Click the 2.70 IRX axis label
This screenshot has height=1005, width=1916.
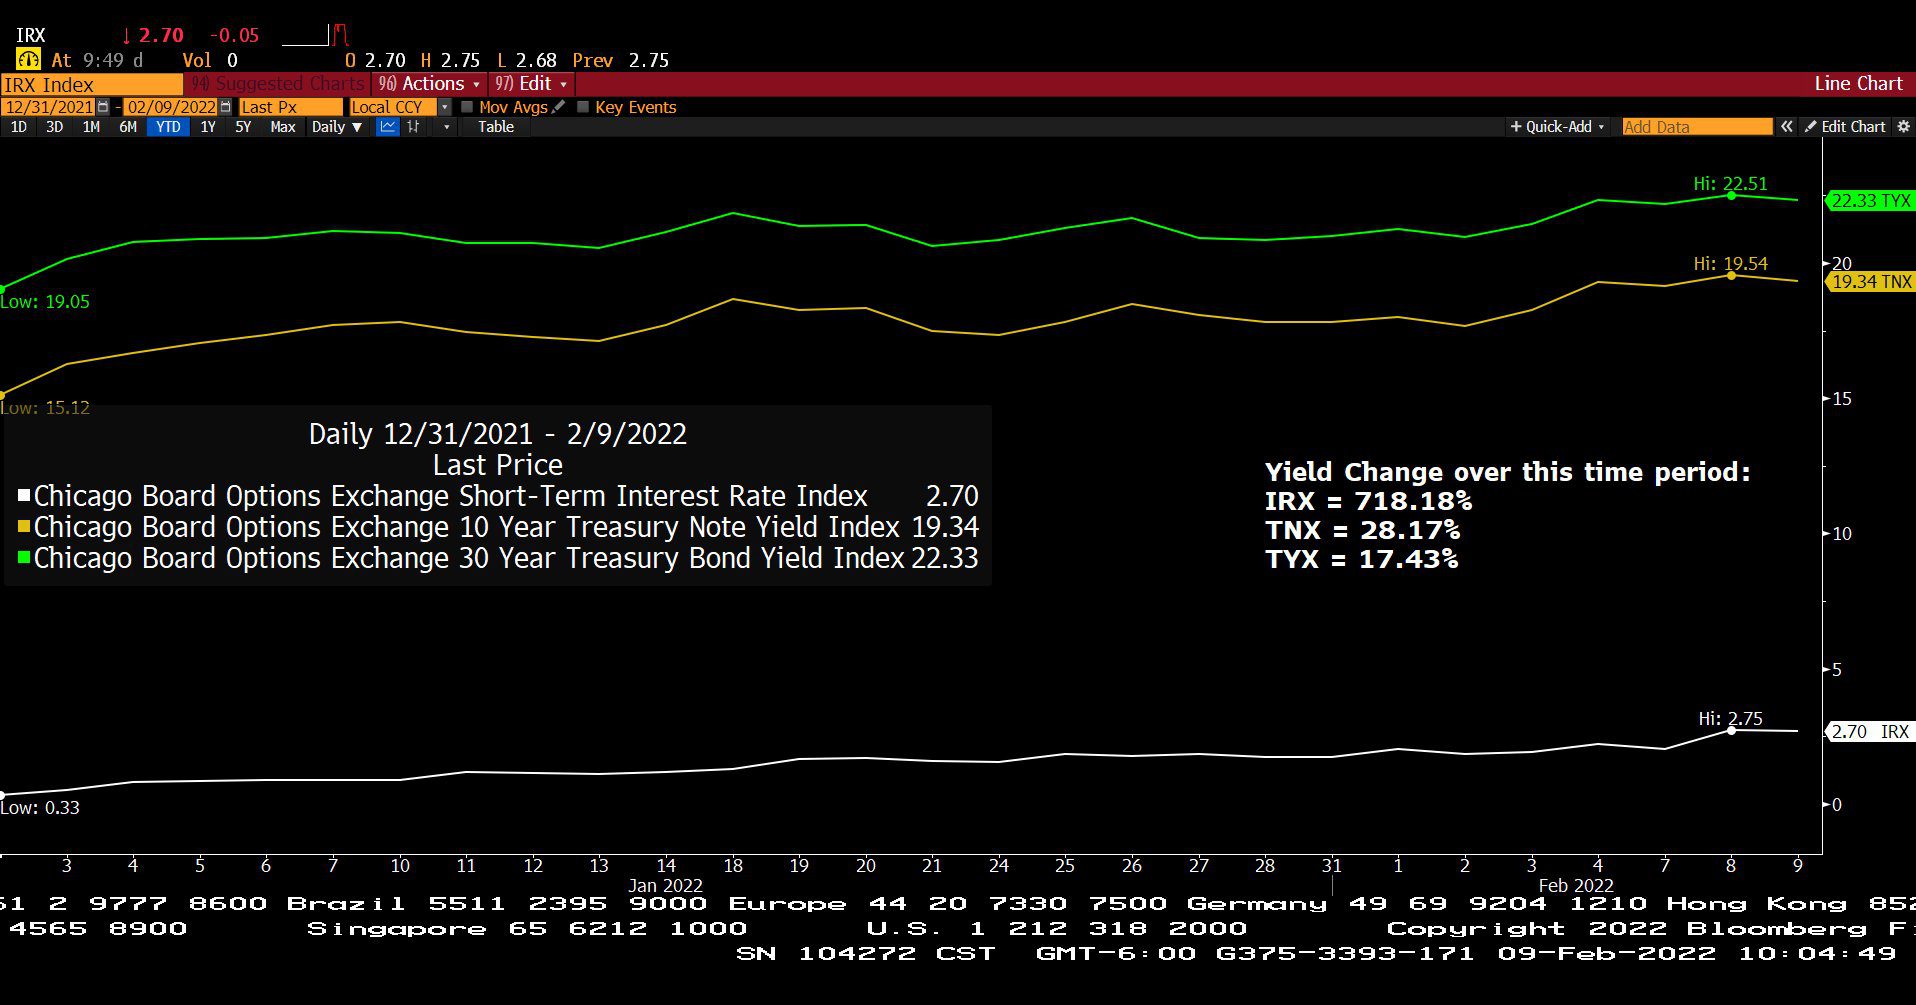point(1870,732)
